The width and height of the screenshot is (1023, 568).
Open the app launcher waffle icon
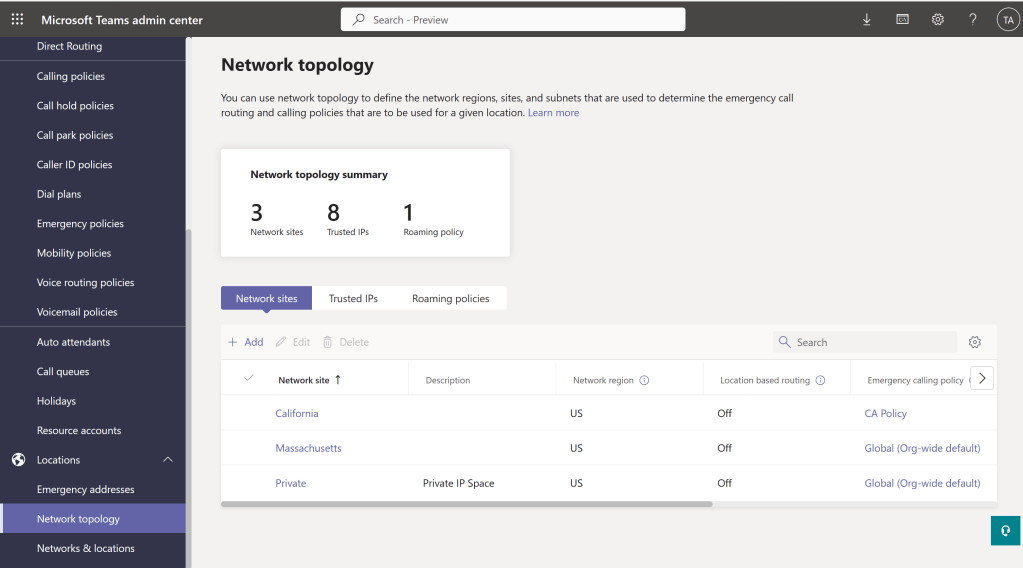(17, 19)
